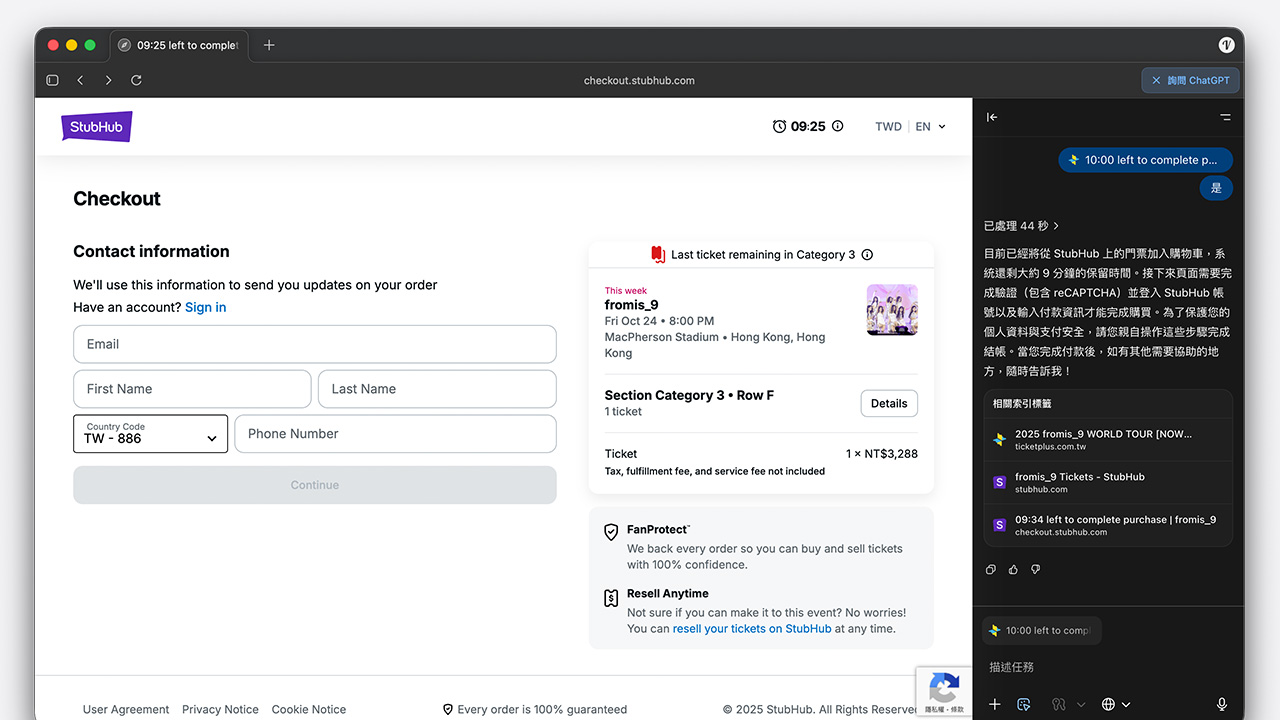Image resolution: width=1280 pixels, height=720 pixels.
Task: Click the microphone icon in chat input
Action: 1222,705
